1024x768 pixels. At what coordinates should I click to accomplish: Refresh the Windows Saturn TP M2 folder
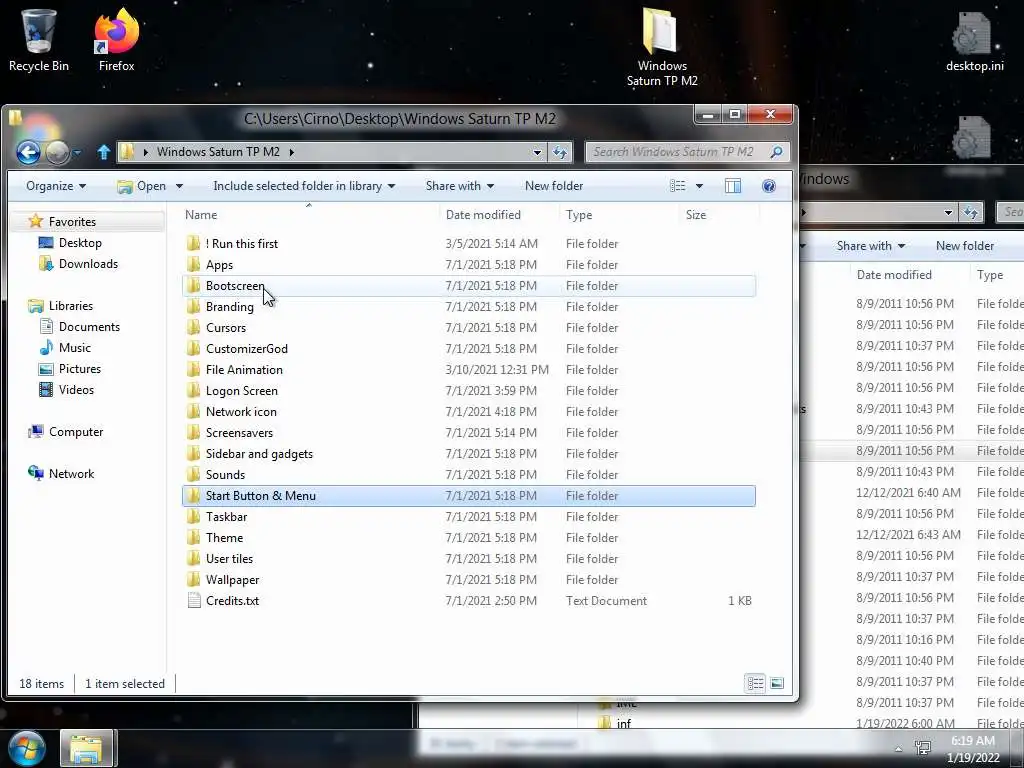point(560,152)
